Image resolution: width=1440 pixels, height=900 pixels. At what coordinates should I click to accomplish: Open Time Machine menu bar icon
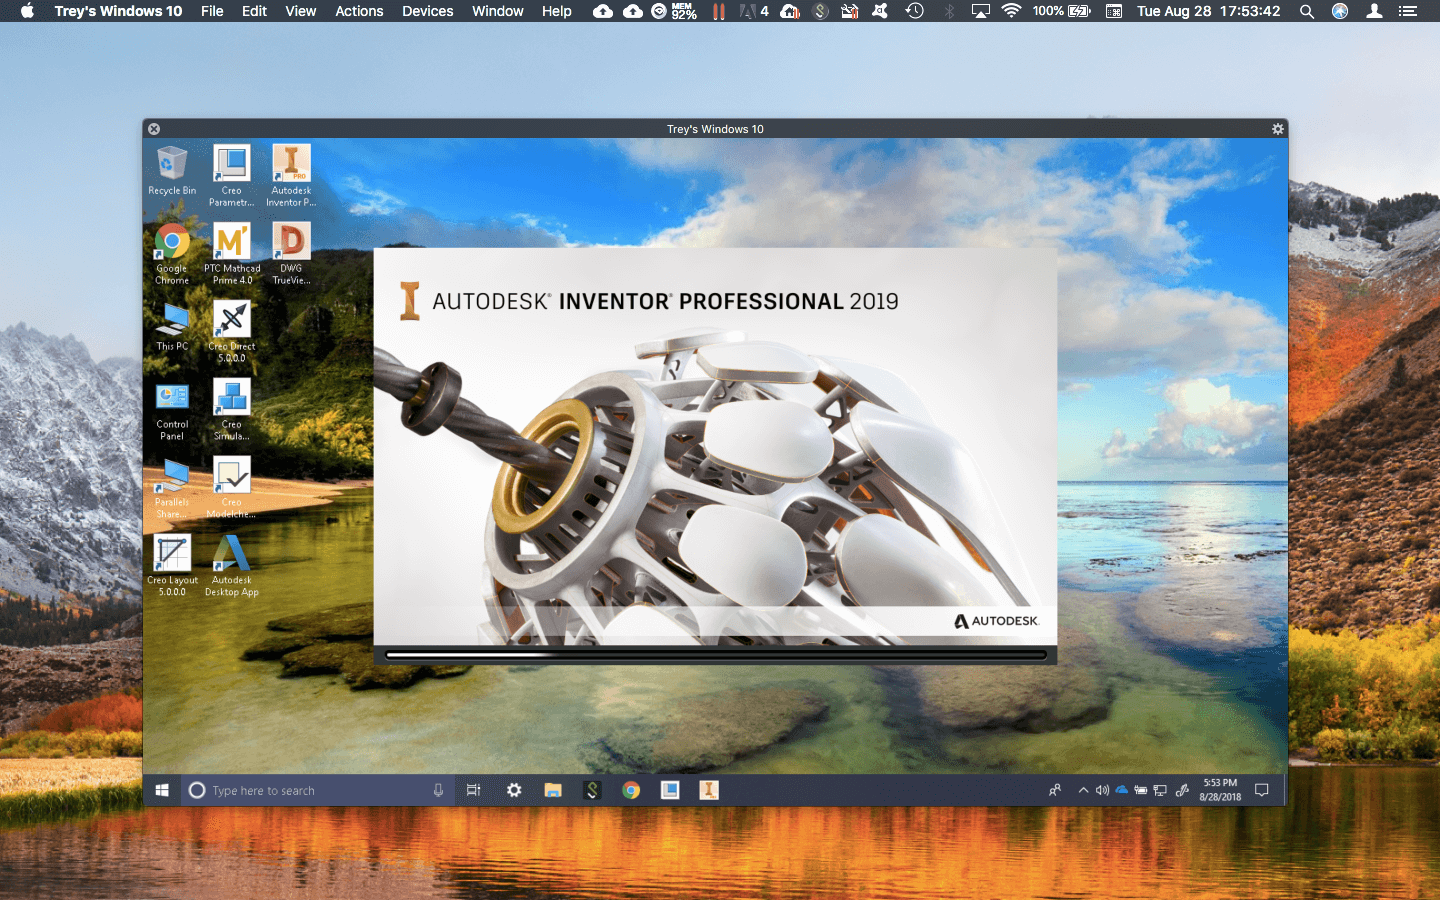coord(914,11)
